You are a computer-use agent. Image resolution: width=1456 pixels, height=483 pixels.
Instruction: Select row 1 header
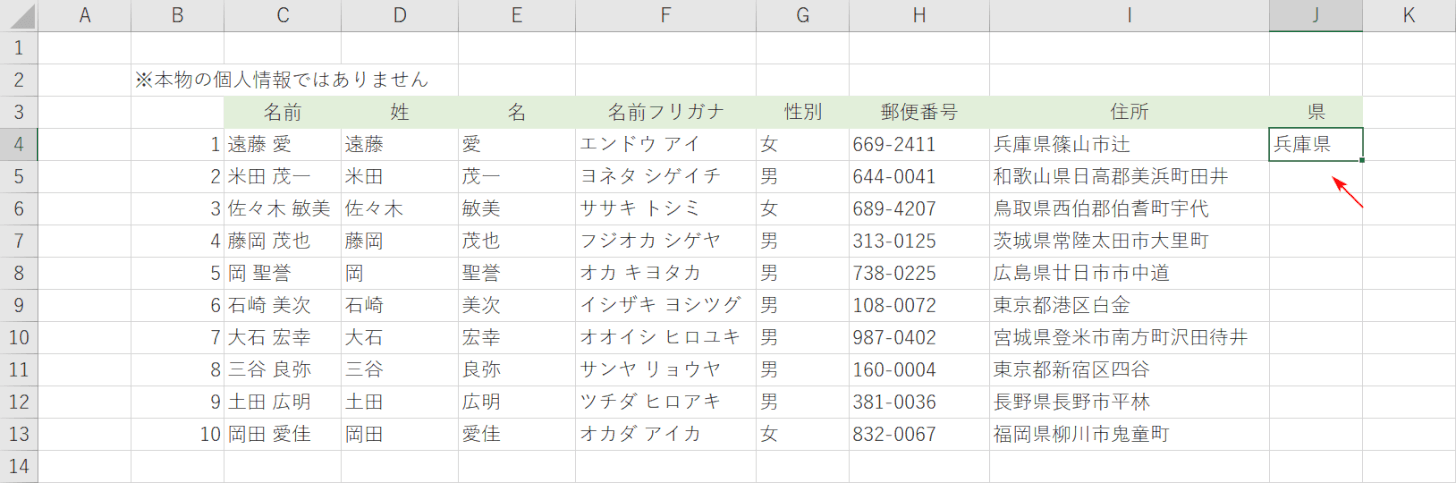pos(19,48)
